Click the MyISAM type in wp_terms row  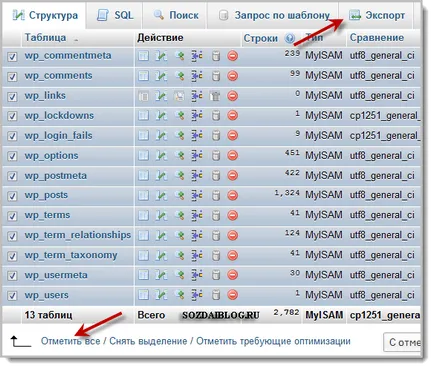(x=324, y=215)
